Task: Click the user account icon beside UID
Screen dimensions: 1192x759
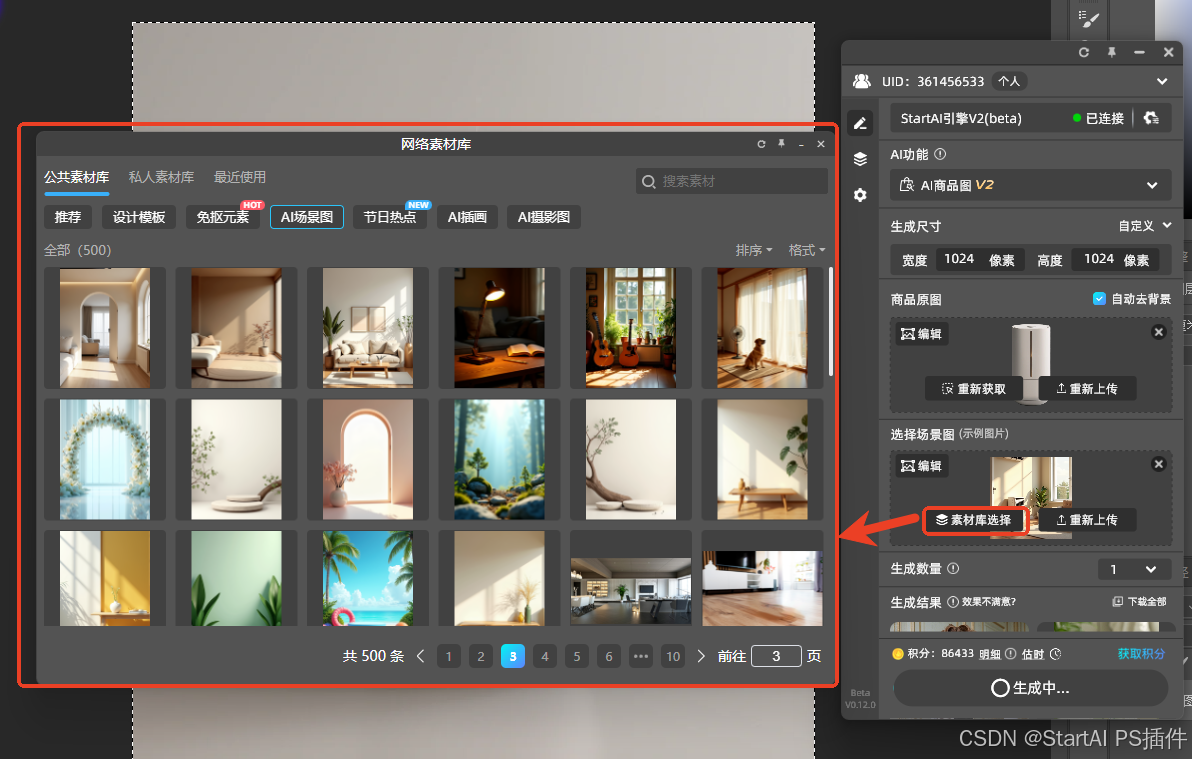Action: coord(862,81)
